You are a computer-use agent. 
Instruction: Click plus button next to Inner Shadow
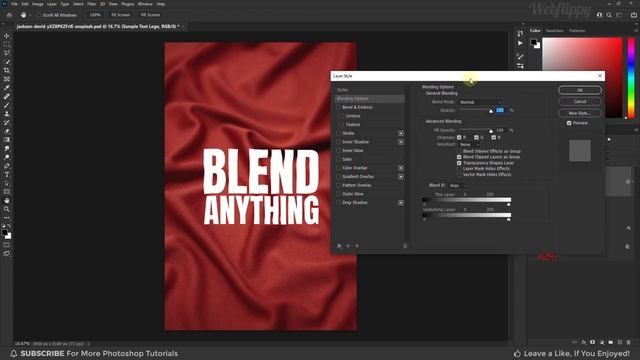(401, 142)
